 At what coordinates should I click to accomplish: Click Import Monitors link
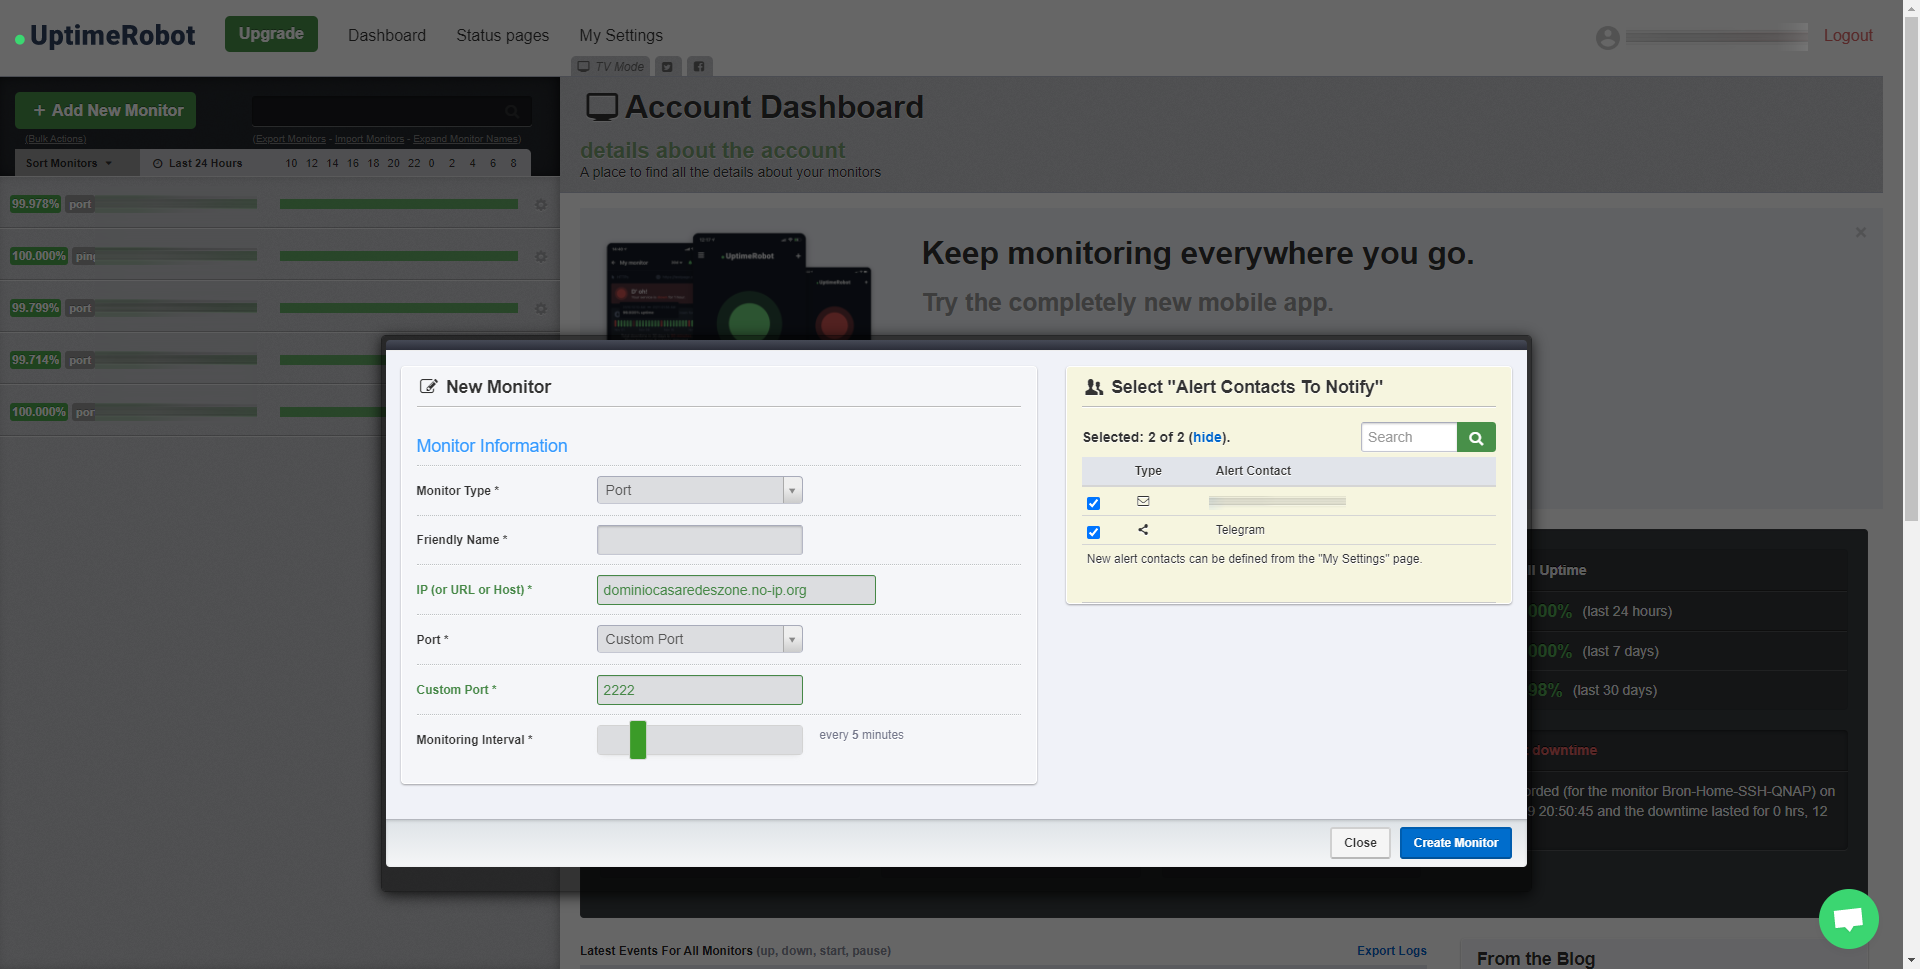click(370, 139)
